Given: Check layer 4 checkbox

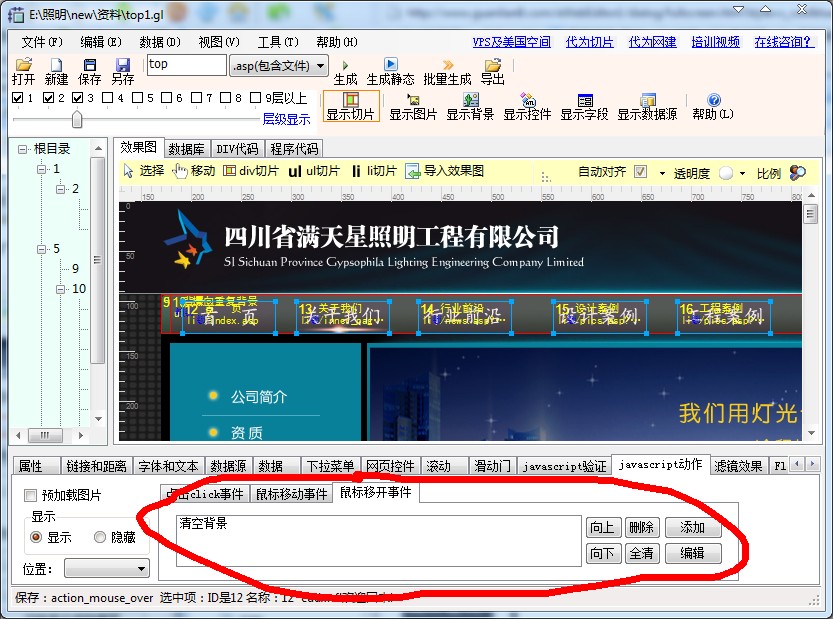Looking at the screenshot, I should tap(107, 98).
